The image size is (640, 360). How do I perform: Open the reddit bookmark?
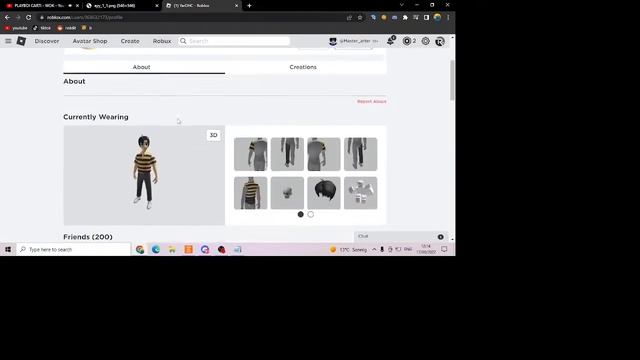(67, 28)
